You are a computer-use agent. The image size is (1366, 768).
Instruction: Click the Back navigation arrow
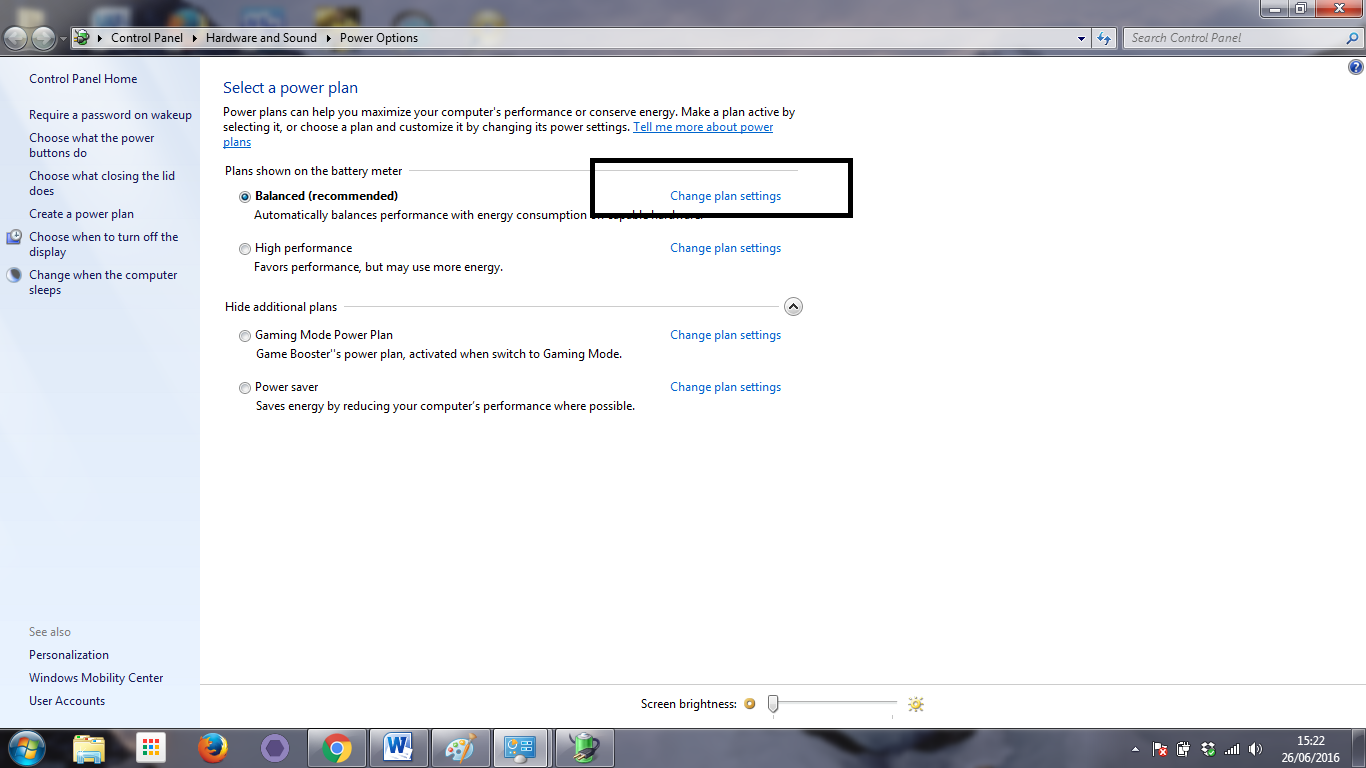[x=17, y=38]
